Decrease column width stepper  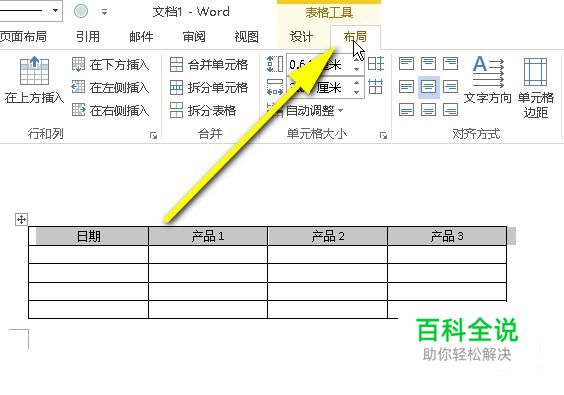(356, 92)
